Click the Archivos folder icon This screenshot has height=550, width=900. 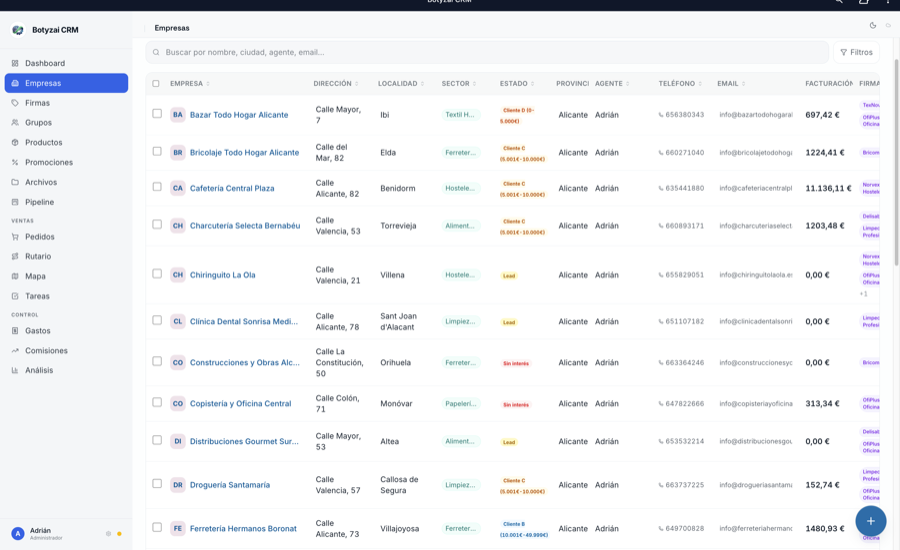[x=15, y=182]
